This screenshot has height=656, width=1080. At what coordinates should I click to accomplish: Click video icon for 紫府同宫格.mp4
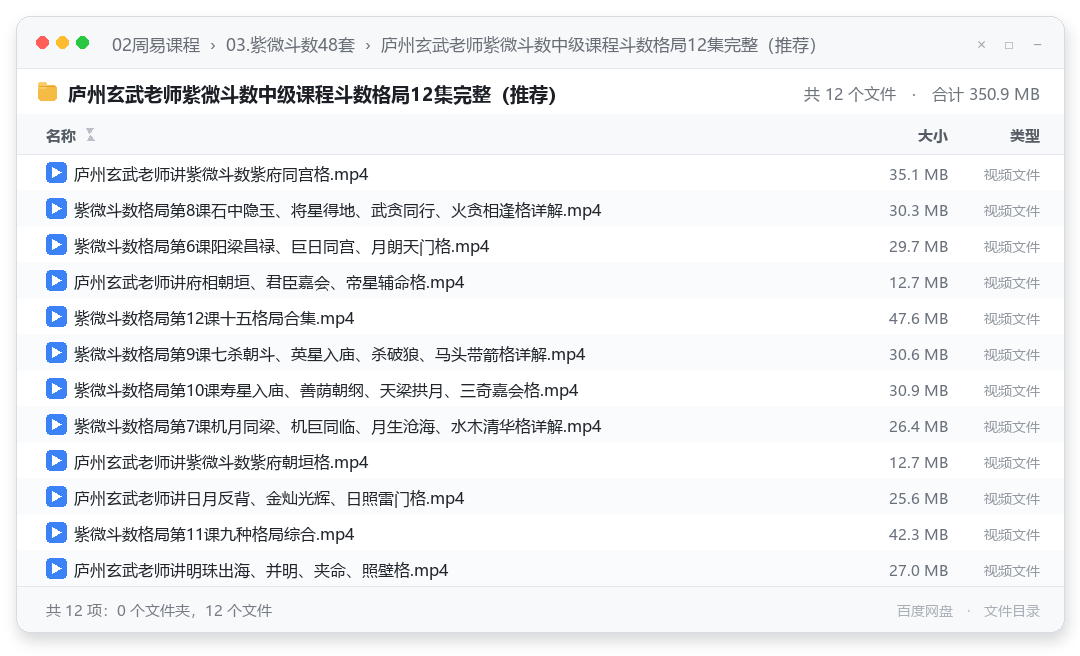[56, 173]
